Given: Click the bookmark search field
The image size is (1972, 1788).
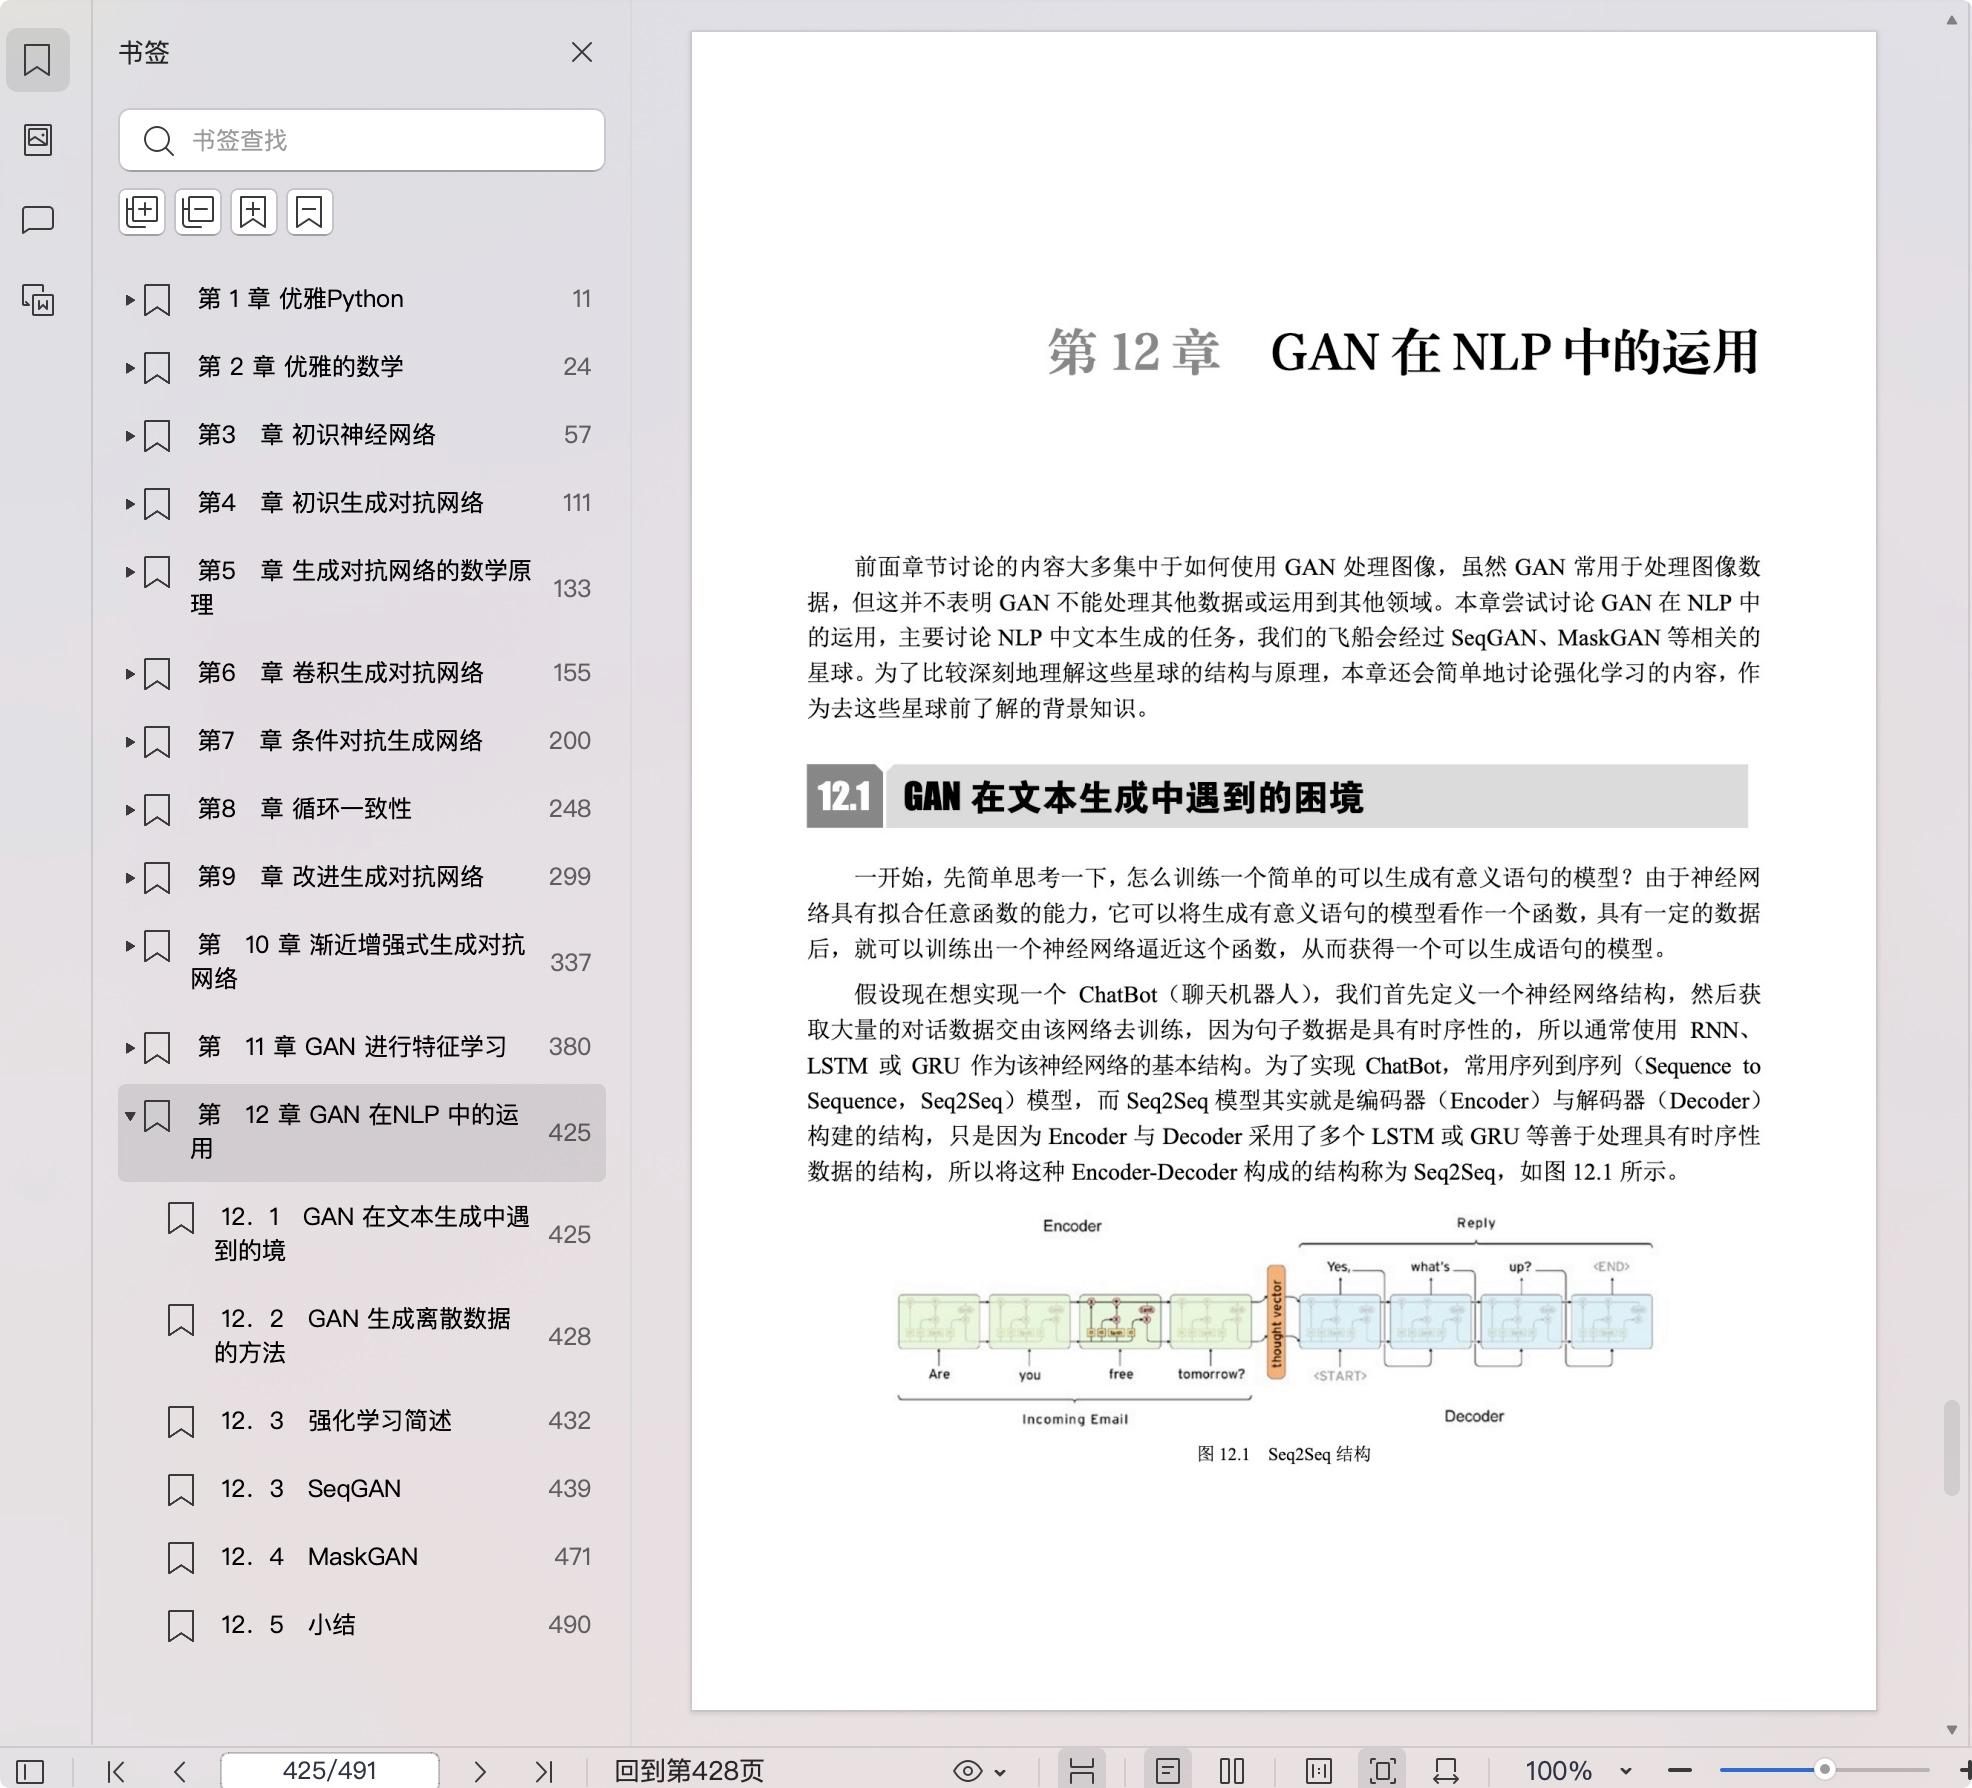Looking at the screenshot, I should click(x=362, y=140).
